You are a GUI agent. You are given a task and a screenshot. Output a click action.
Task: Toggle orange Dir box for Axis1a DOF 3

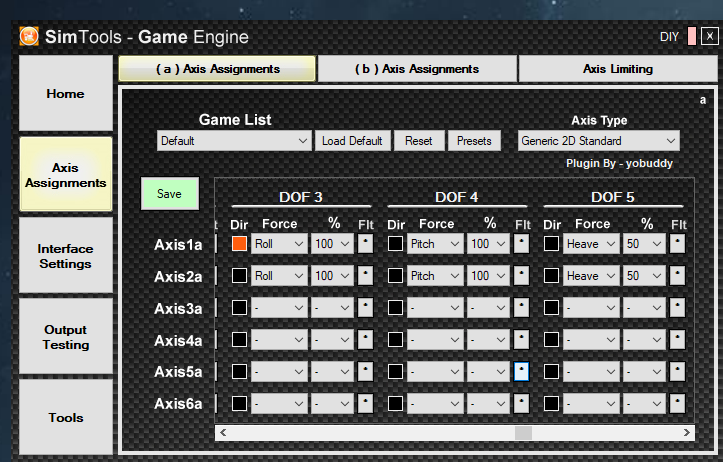point(239,243)
